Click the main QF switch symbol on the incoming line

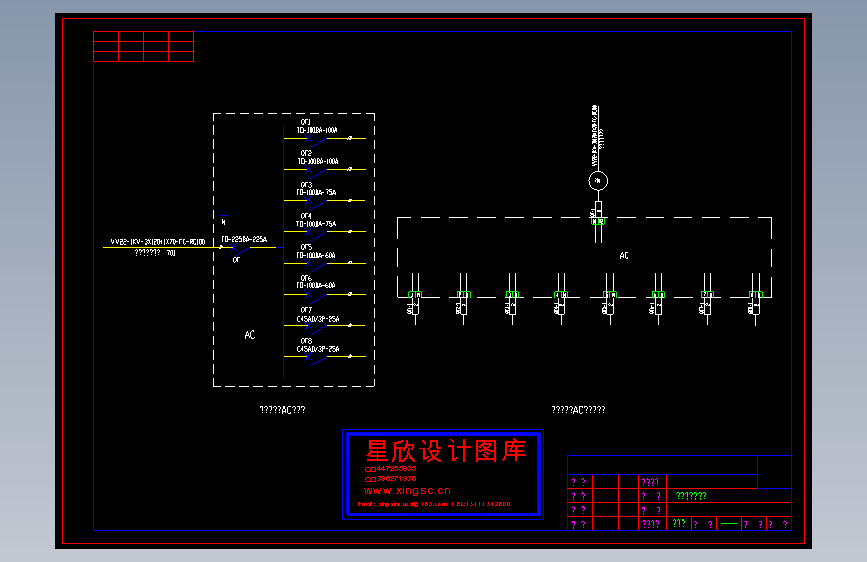[x=239, y=250]
